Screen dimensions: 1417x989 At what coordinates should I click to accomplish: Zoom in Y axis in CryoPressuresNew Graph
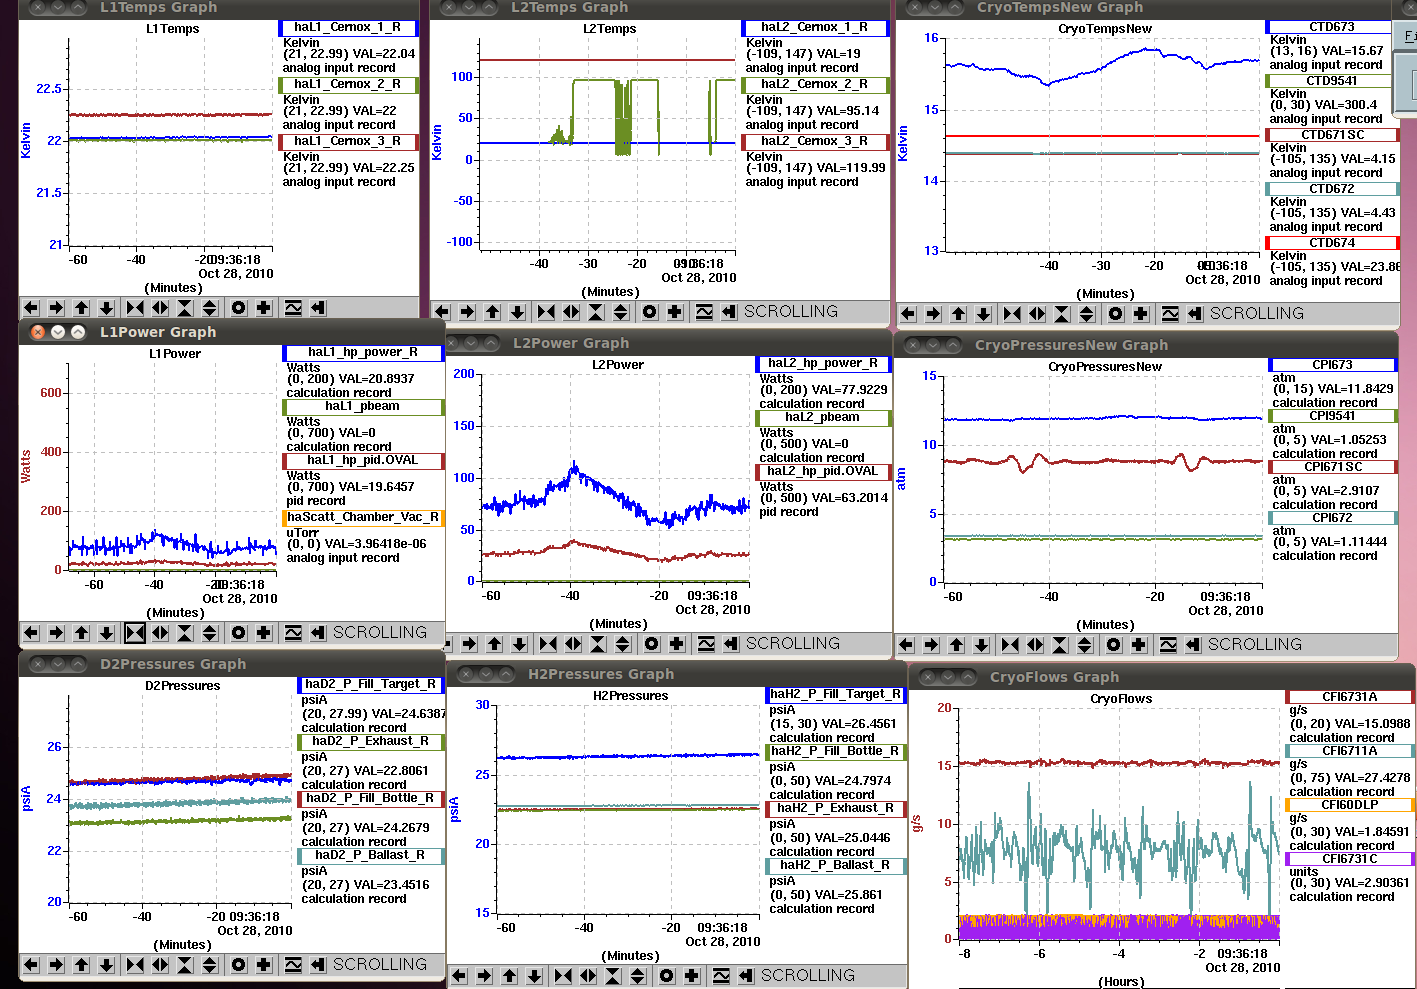coord(1060,645)
